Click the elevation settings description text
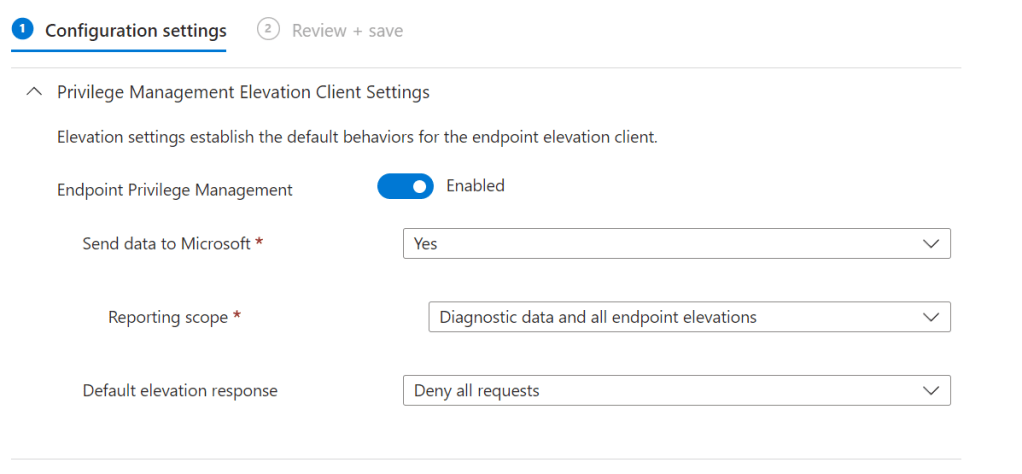This screenshot has width=1022, height=474. 357,138
